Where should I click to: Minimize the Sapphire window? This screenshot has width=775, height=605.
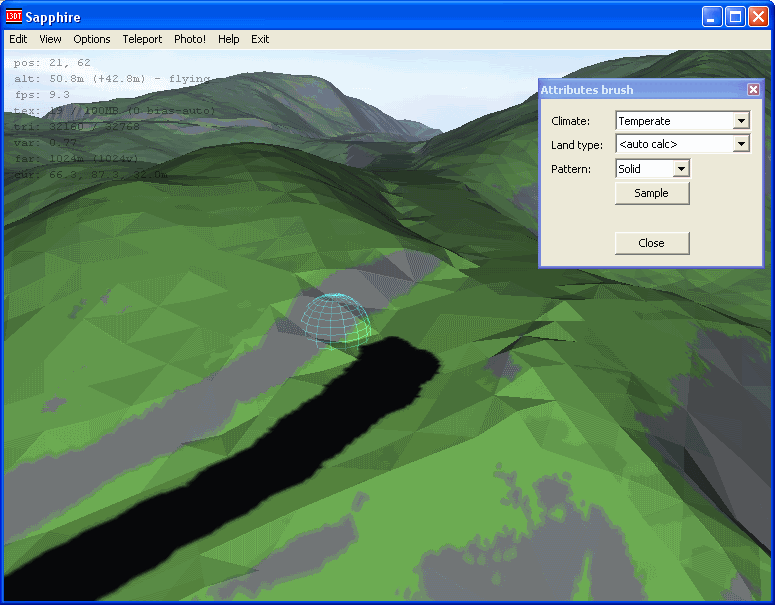pos(711,17)
